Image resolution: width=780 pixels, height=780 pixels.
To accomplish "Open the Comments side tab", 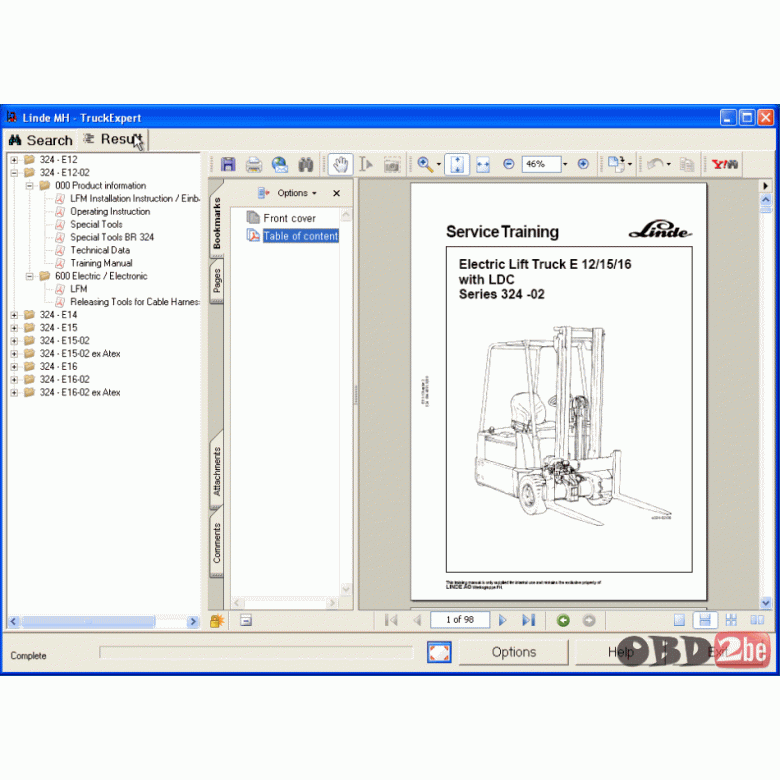I will (x=217, y=543).
